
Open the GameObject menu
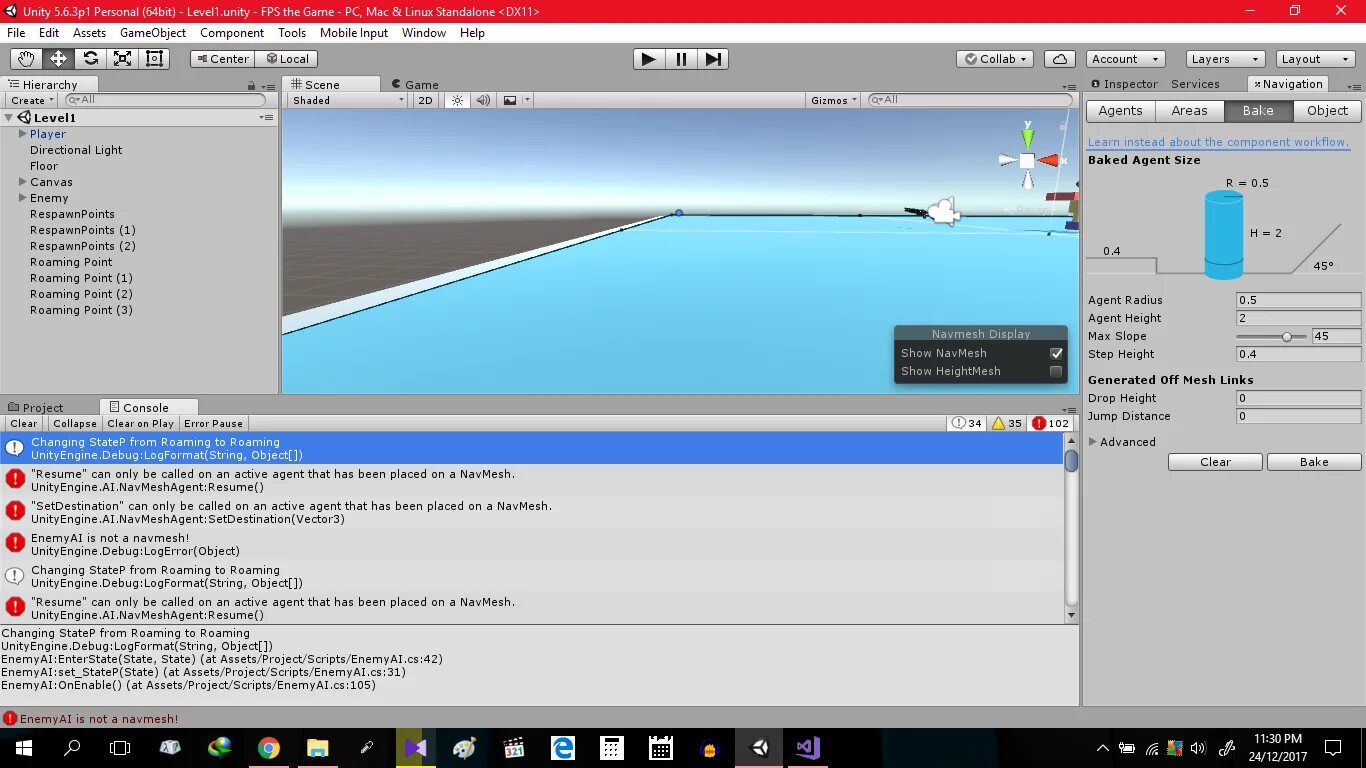pos(153,33)
